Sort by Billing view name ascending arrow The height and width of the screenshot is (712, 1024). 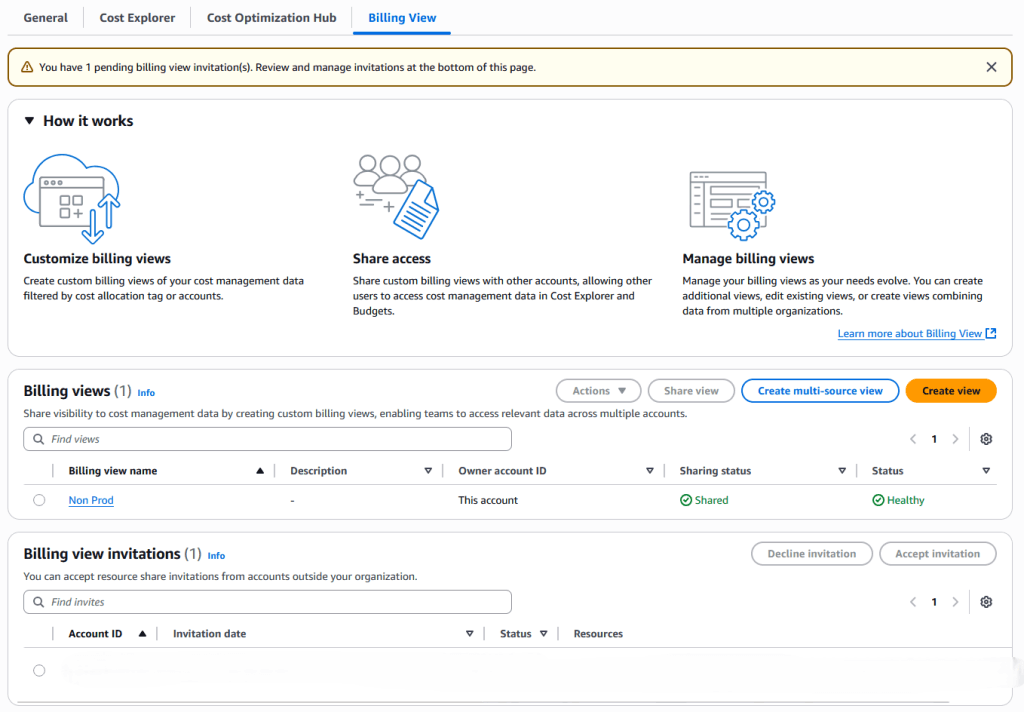[x=260, y=471]
